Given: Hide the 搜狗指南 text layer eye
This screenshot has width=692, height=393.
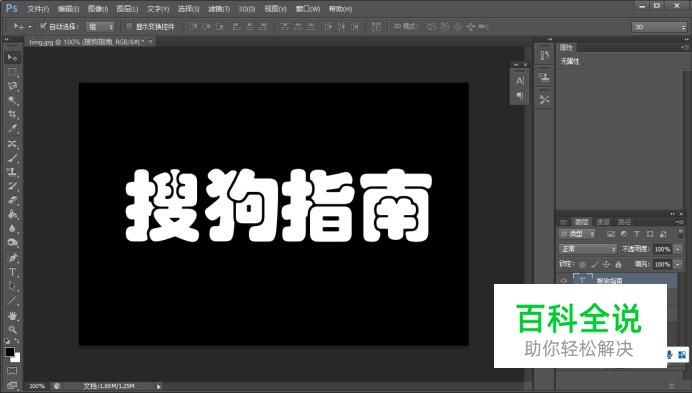Looking at the screenshot, I should [x=564, y=280].
